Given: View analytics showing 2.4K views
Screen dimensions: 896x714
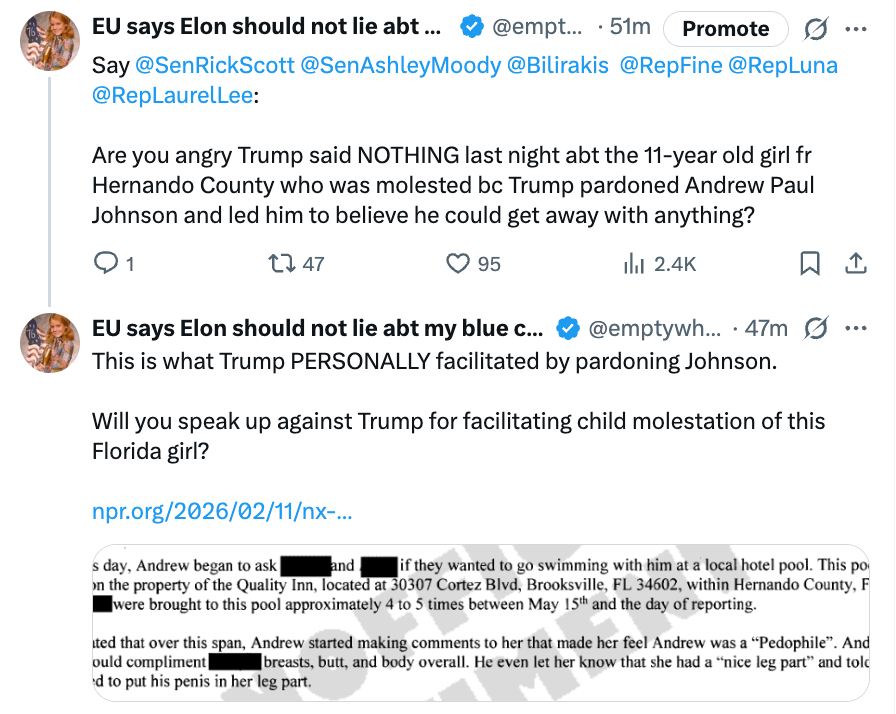Looking at the screenshot, I should 634,263.
